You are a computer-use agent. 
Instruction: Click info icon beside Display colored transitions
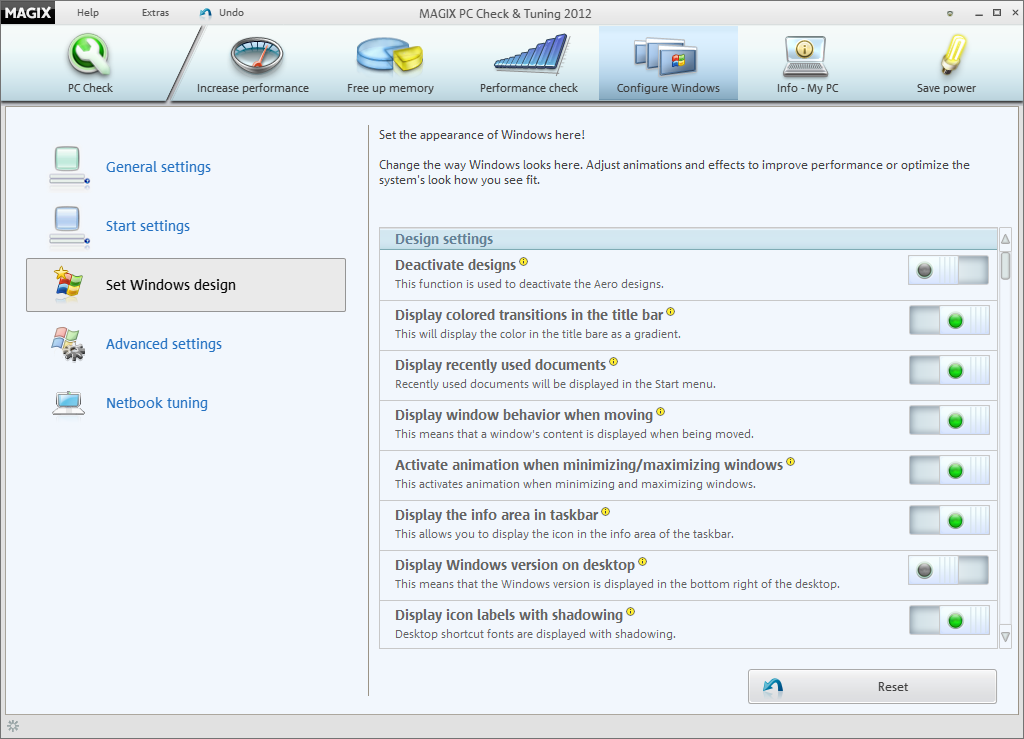[x=671, y=312]
